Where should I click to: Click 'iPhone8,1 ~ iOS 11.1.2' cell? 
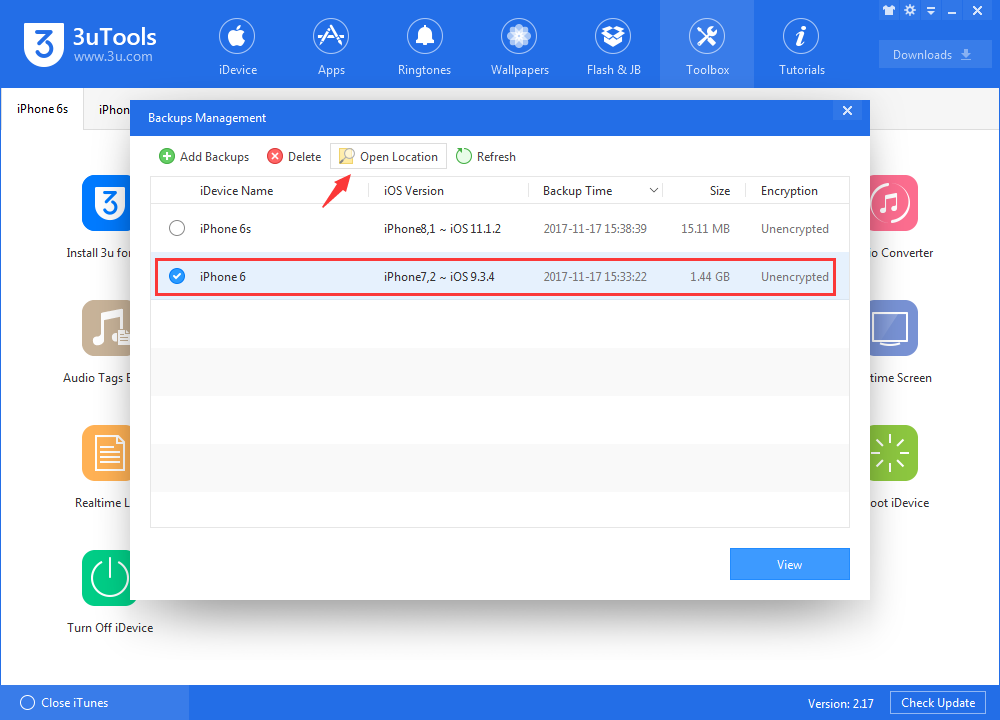pos(442,228)
